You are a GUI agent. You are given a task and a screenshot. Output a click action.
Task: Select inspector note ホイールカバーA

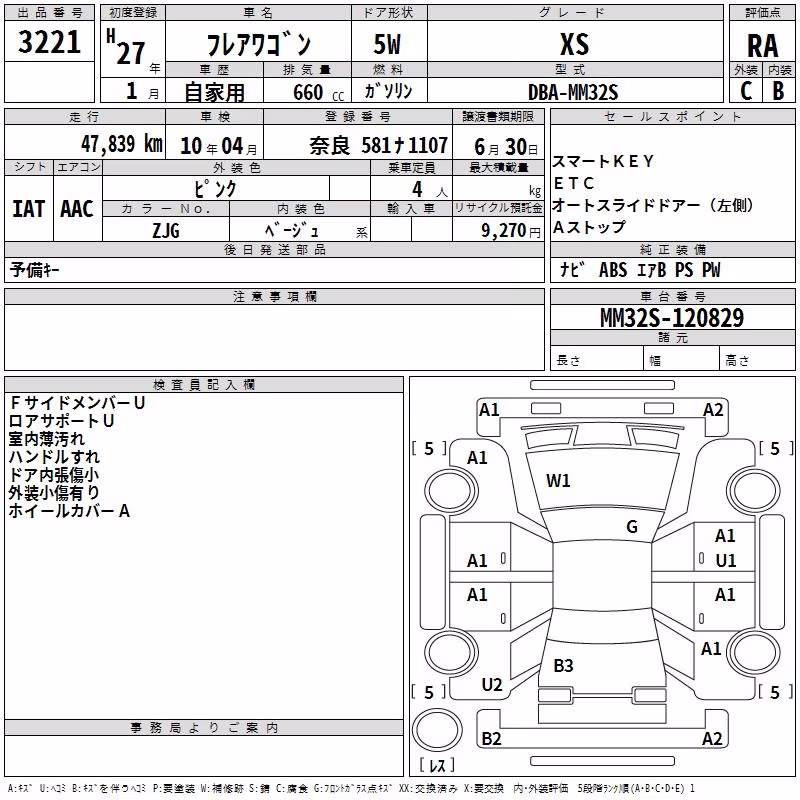click(x=69, y=511)
